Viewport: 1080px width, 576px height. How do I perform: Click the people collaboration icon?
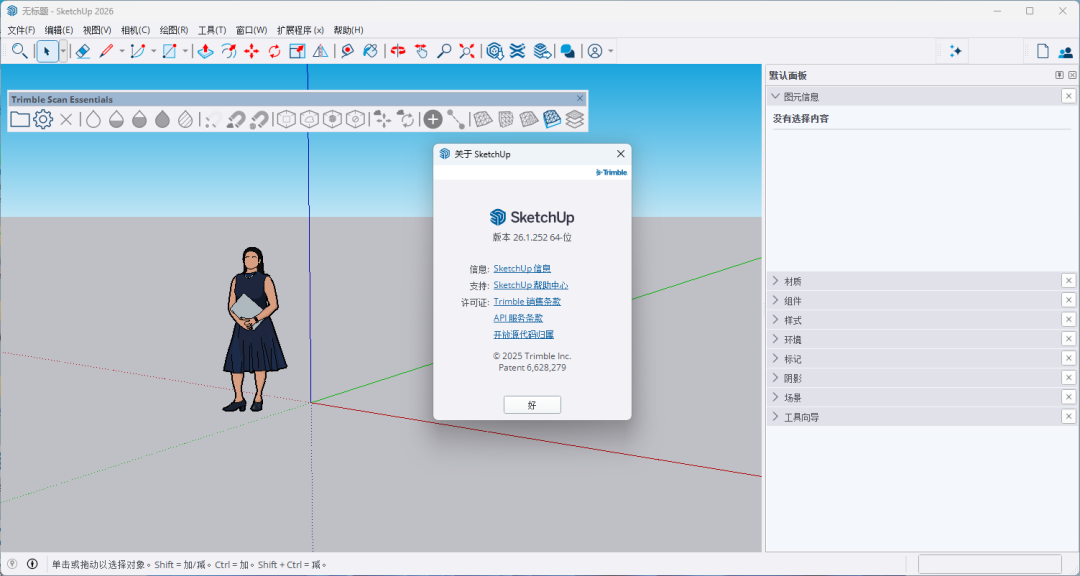(1066, 51)
